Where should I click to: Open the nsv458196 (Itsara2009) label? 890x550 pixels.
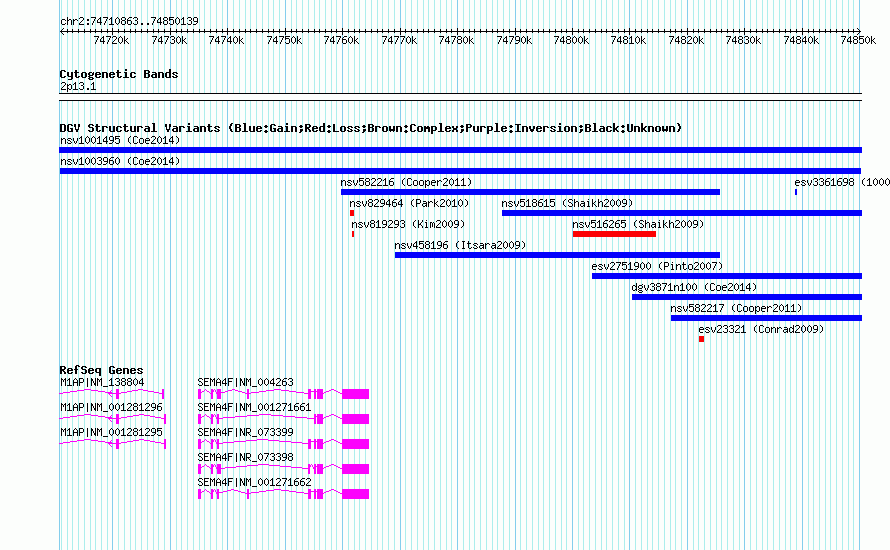pos(460,245)
